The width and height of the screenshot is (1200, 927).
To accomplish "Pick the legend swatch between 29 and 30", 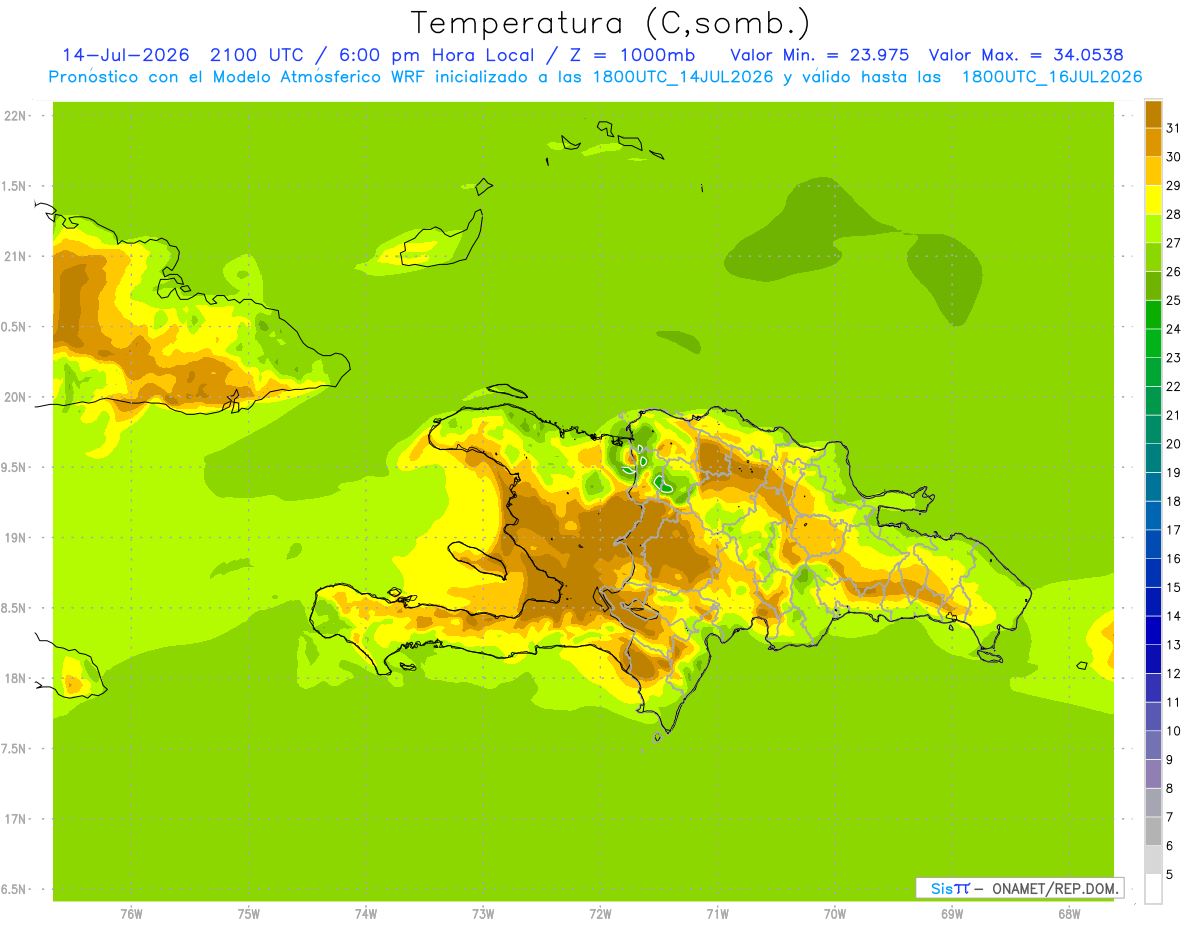I will pos(1153,170).
